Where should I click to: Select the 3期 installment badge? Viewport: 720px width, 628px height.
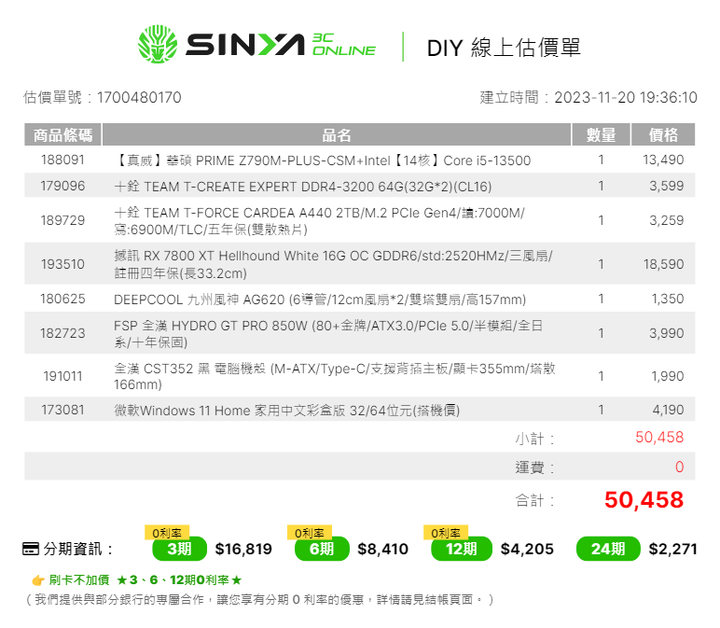coord(180,549)
